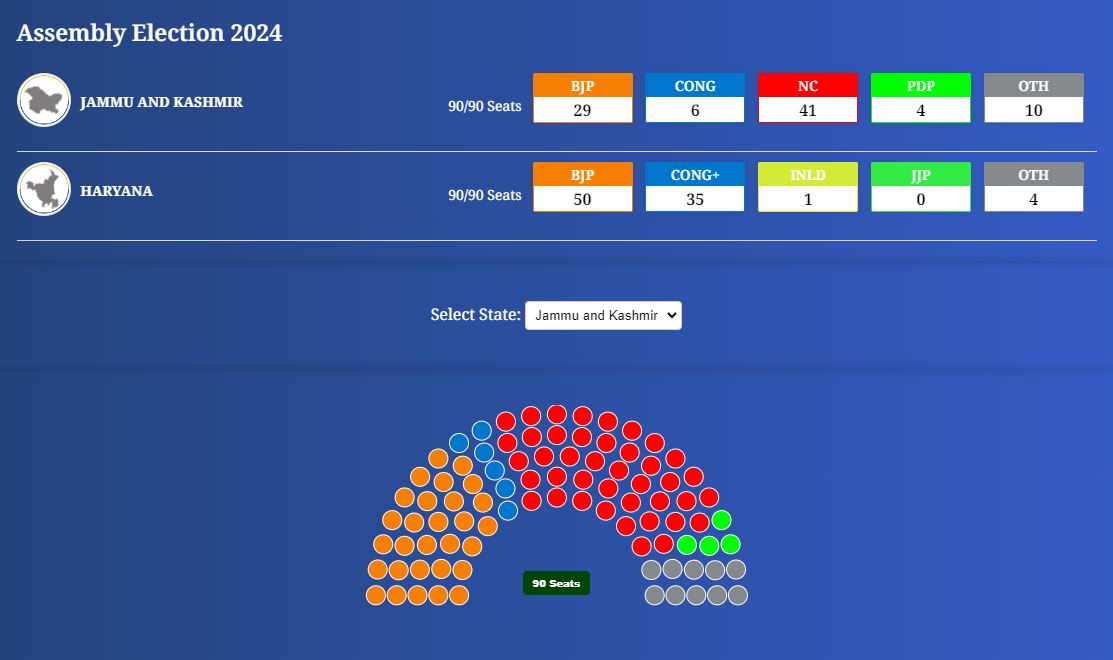This screenshot has width=1113, height=660.
Task: Click the JAMMU AND KASHMIR state name
Action: click(x=161, y=102)
